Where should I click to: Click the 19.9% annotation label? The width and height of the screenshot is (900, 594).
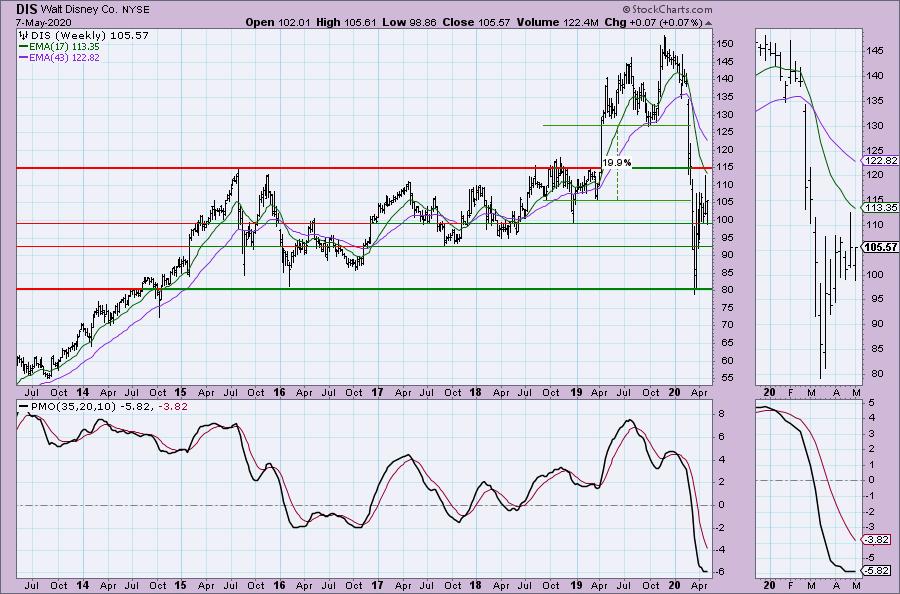coord(616,162)
